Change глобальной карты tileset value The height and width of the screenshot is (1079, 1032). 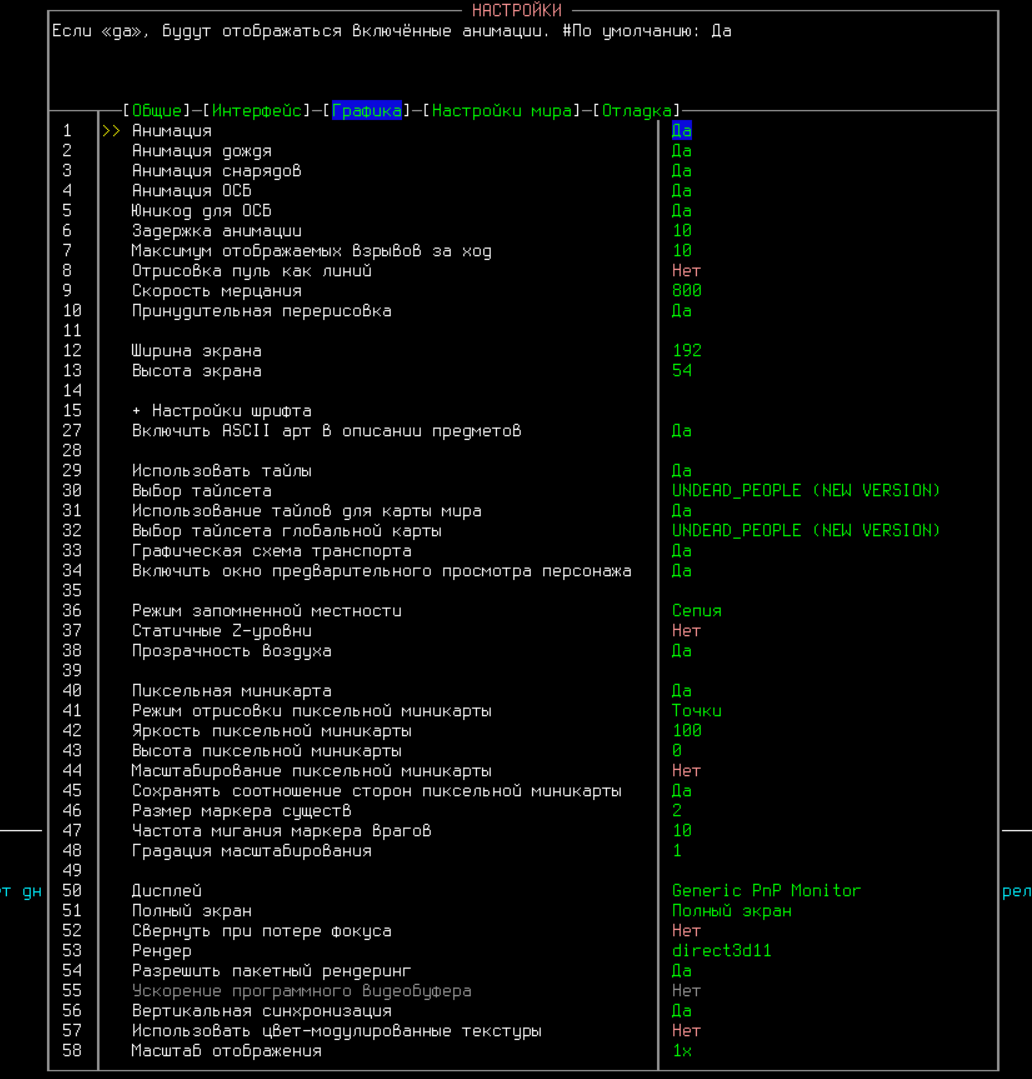pyautogui.click(x=806, y=530)
